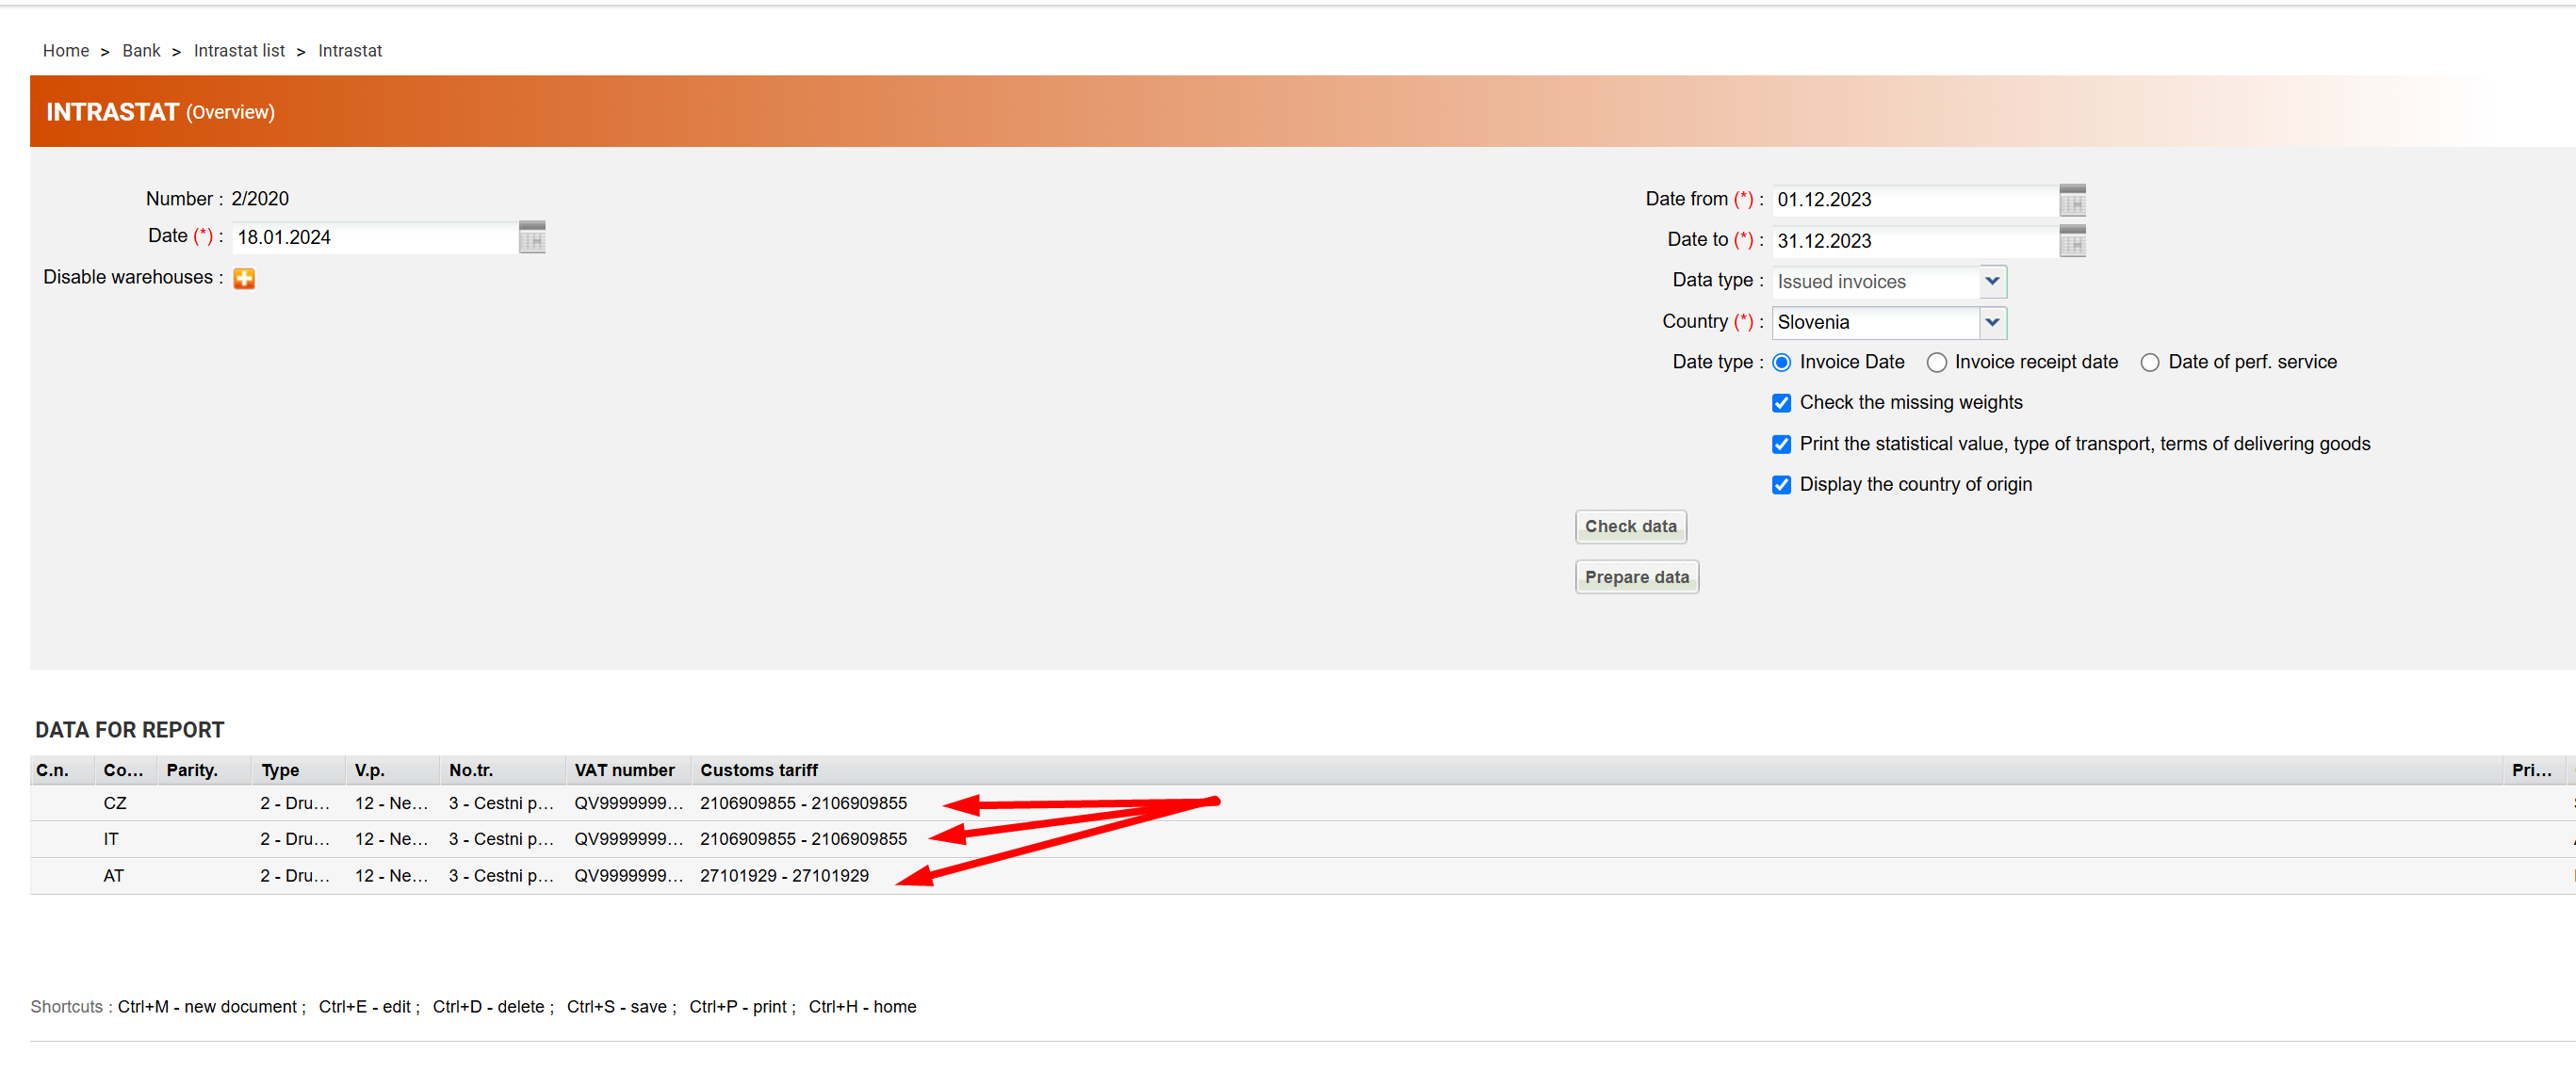Open the Date from calendar picker icon
Viewport: 2576px width, 1070px height.
click(2072, 200)
